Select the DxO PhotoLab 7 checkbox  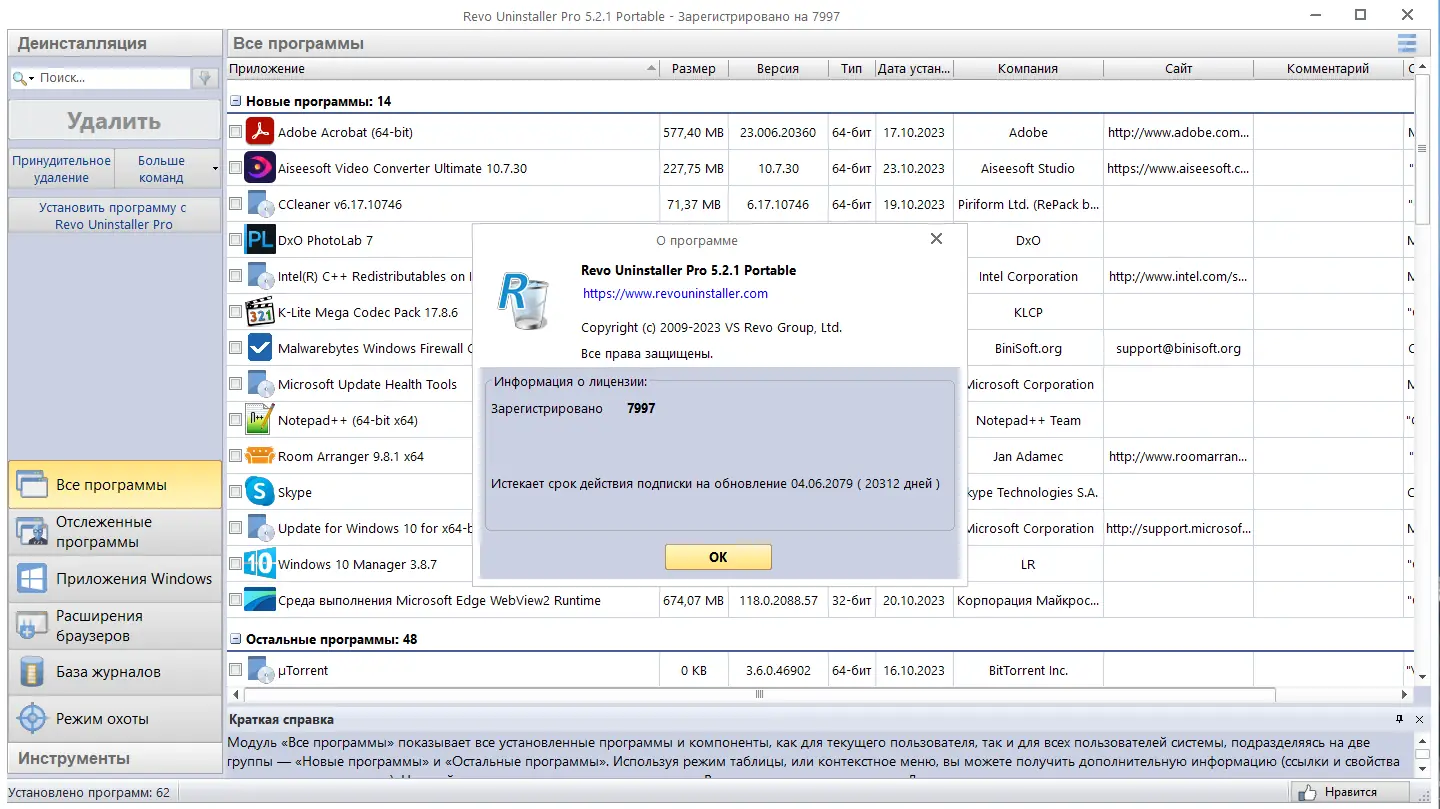click(235, 240)
